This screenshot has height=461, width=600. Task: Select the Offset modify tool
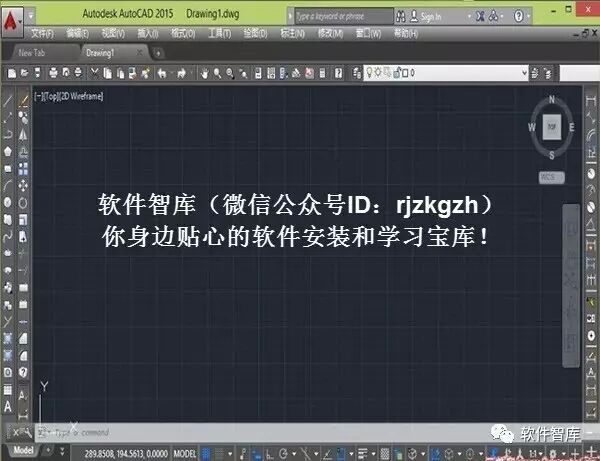(x=23, y=152)
